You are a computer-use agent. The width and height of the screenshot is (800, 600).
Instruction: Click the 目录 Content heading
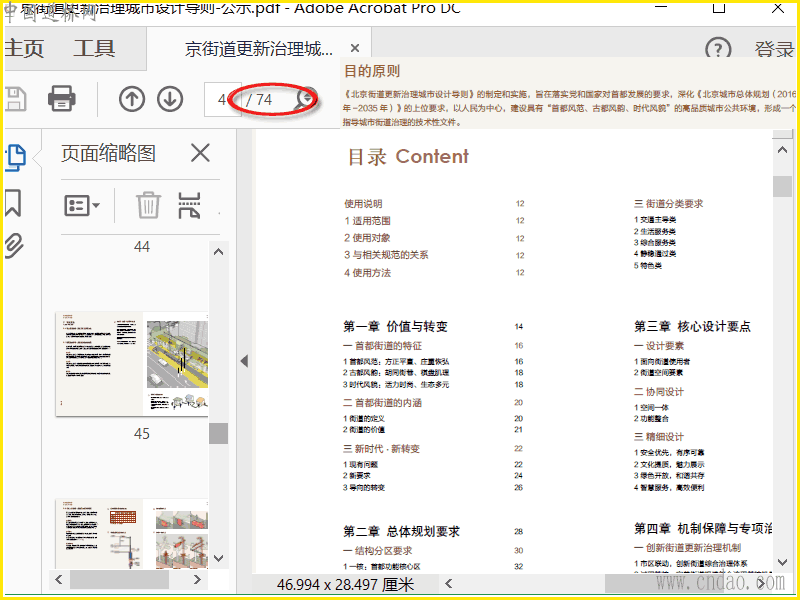click(x=408, y=157)
